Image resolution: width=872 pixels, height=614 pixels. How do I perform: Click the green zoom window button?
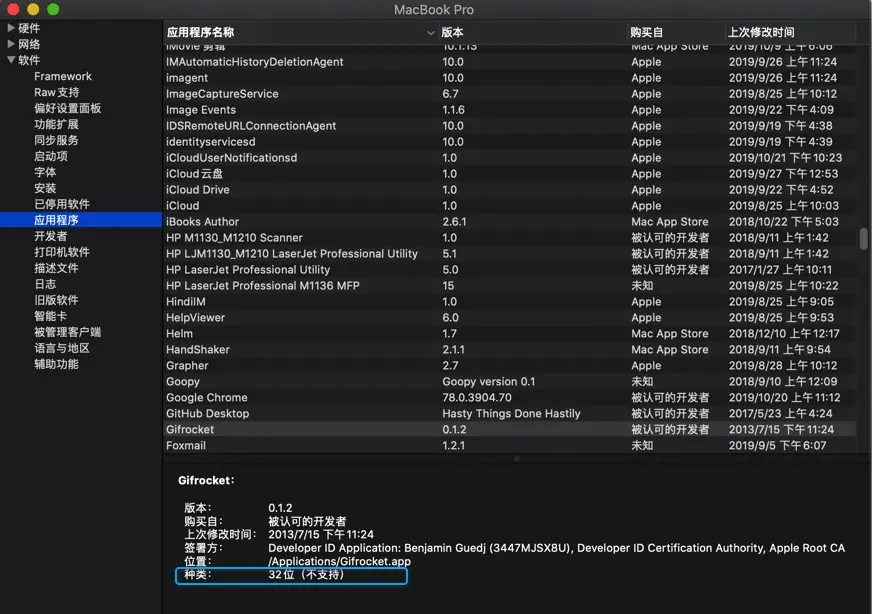coord(53,9)
